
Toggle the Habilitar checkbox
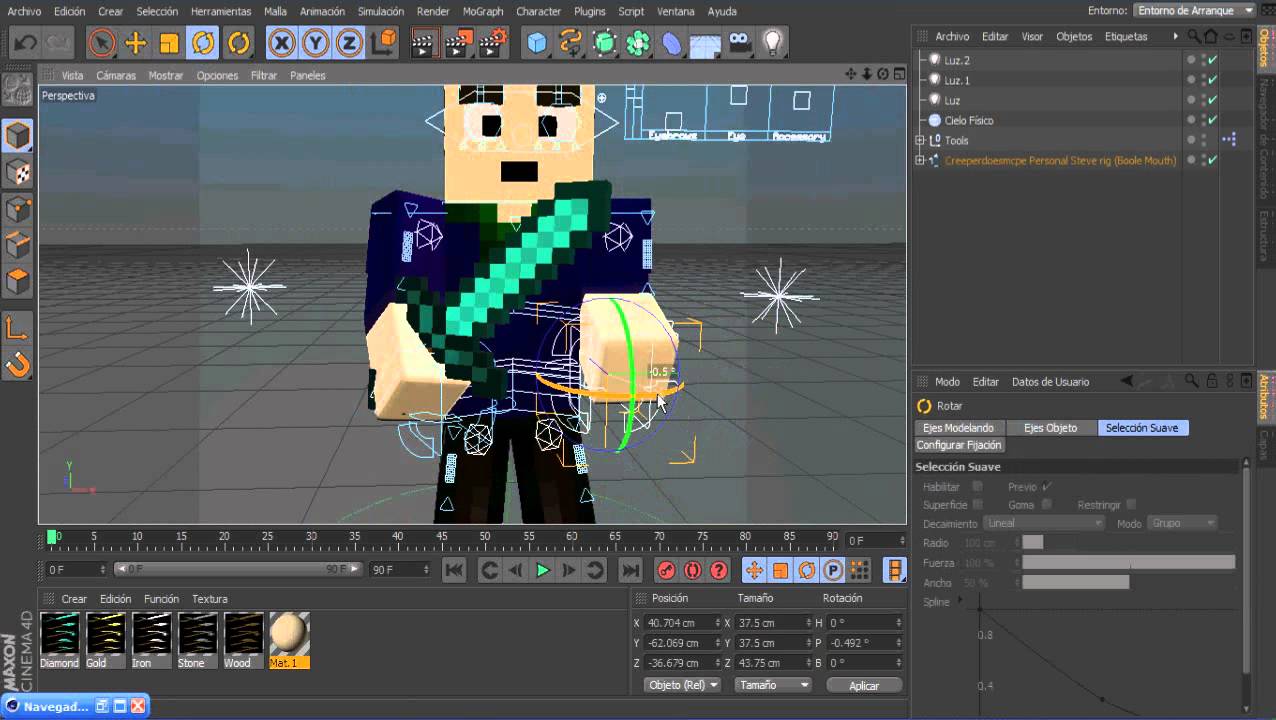click(x=978, y=487)
